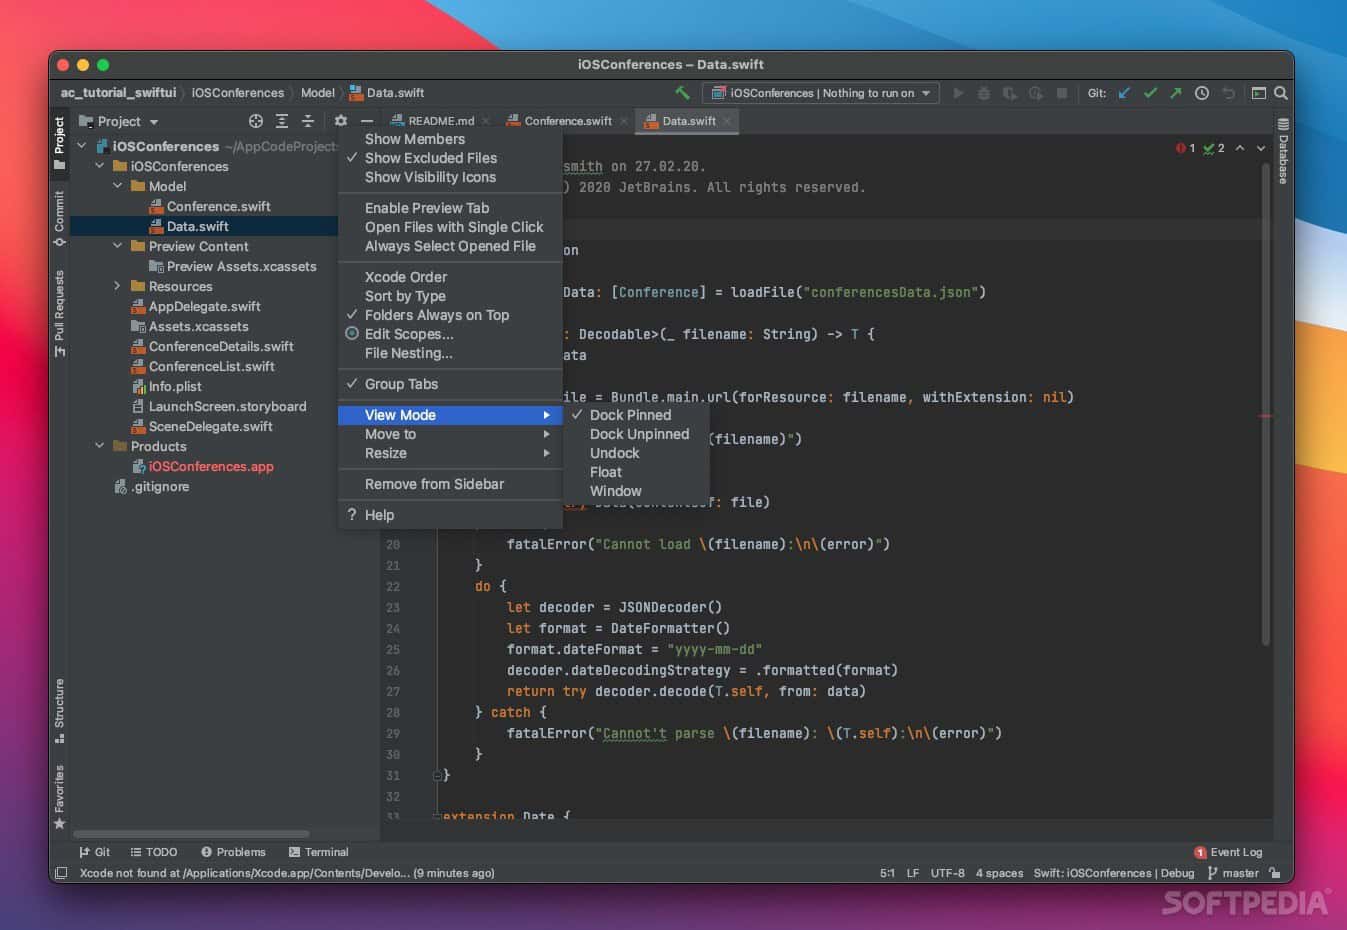
Task: Choose Sort by Type
Action: coord(405,296)
